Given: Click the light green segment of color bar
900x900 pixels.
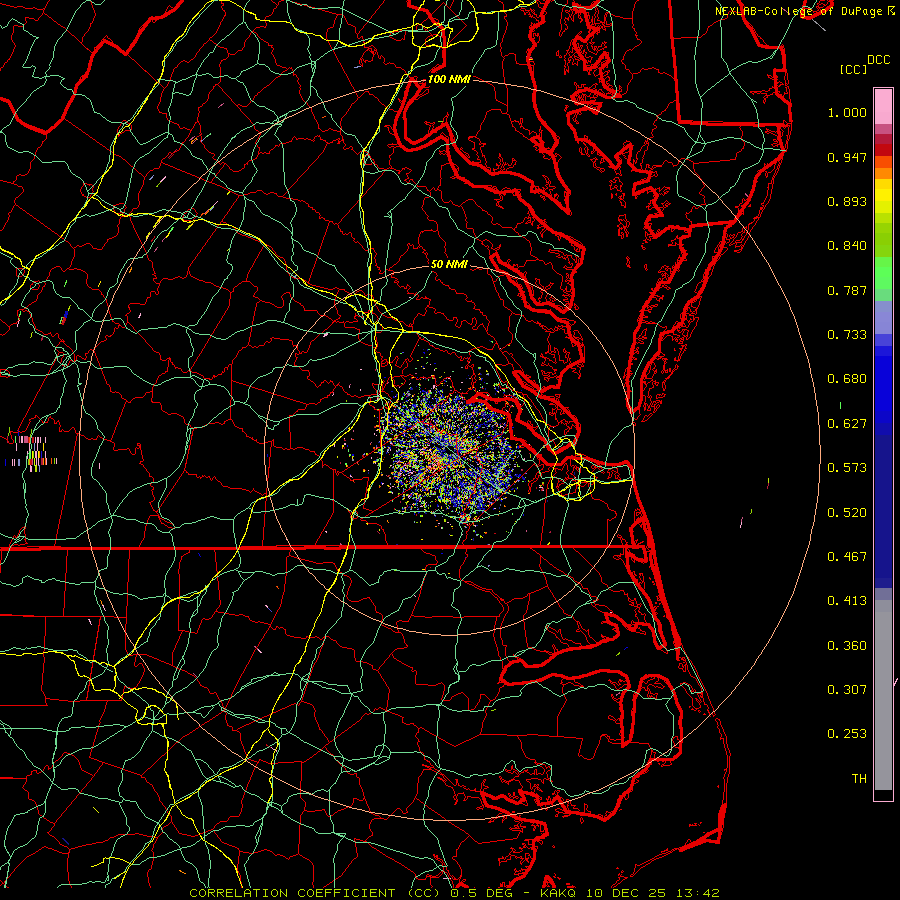Looking at the screenshot, I should (x=883, y=273).
